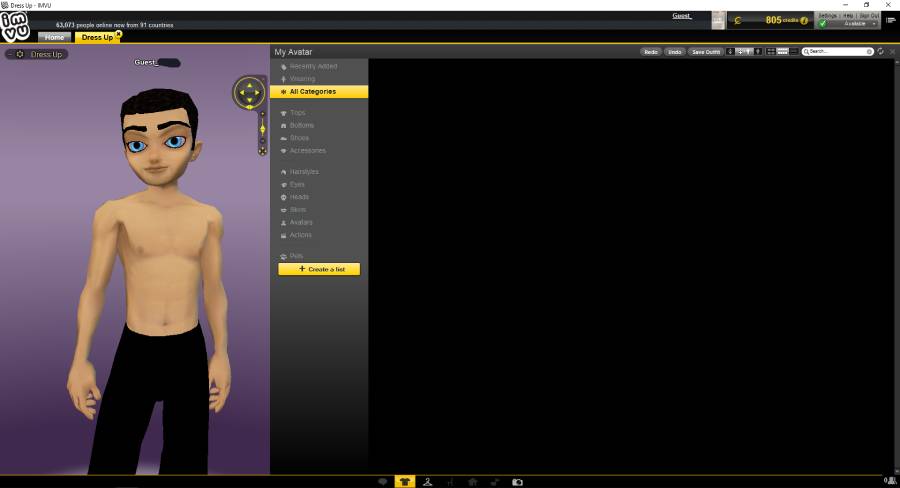Screen dimensions: 900x488
Task: Click the refresh icon beside search box
Action: point(880,51)
